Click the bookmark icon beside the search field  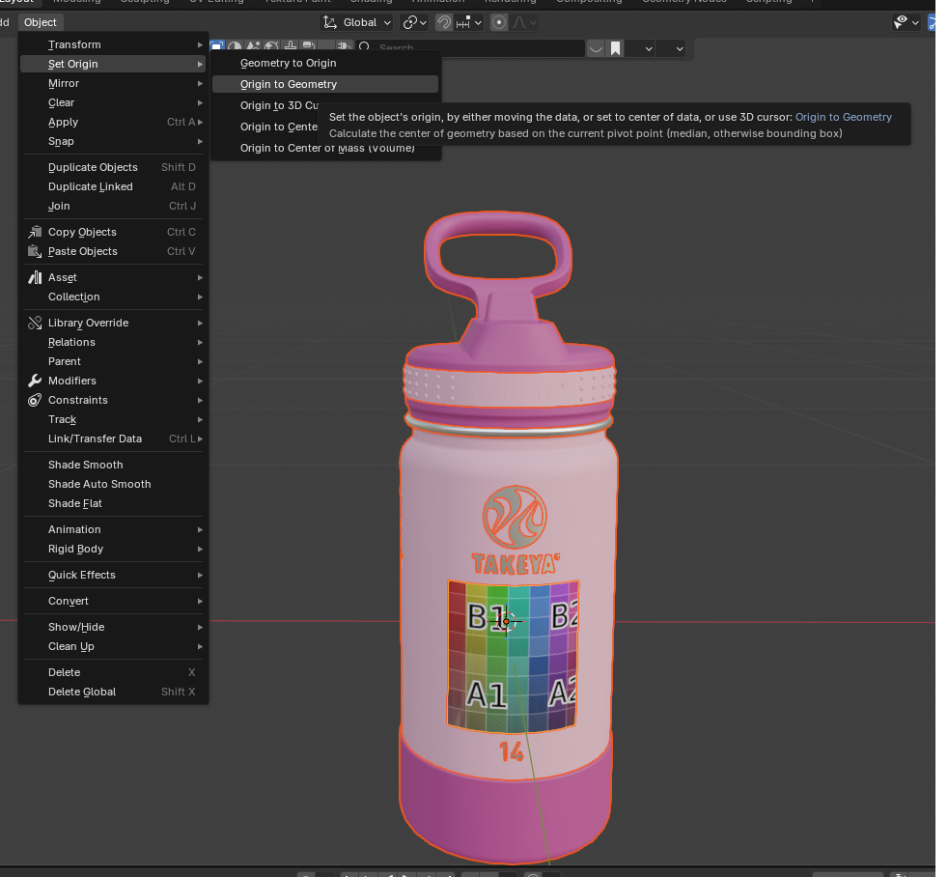tap(615, 48)
